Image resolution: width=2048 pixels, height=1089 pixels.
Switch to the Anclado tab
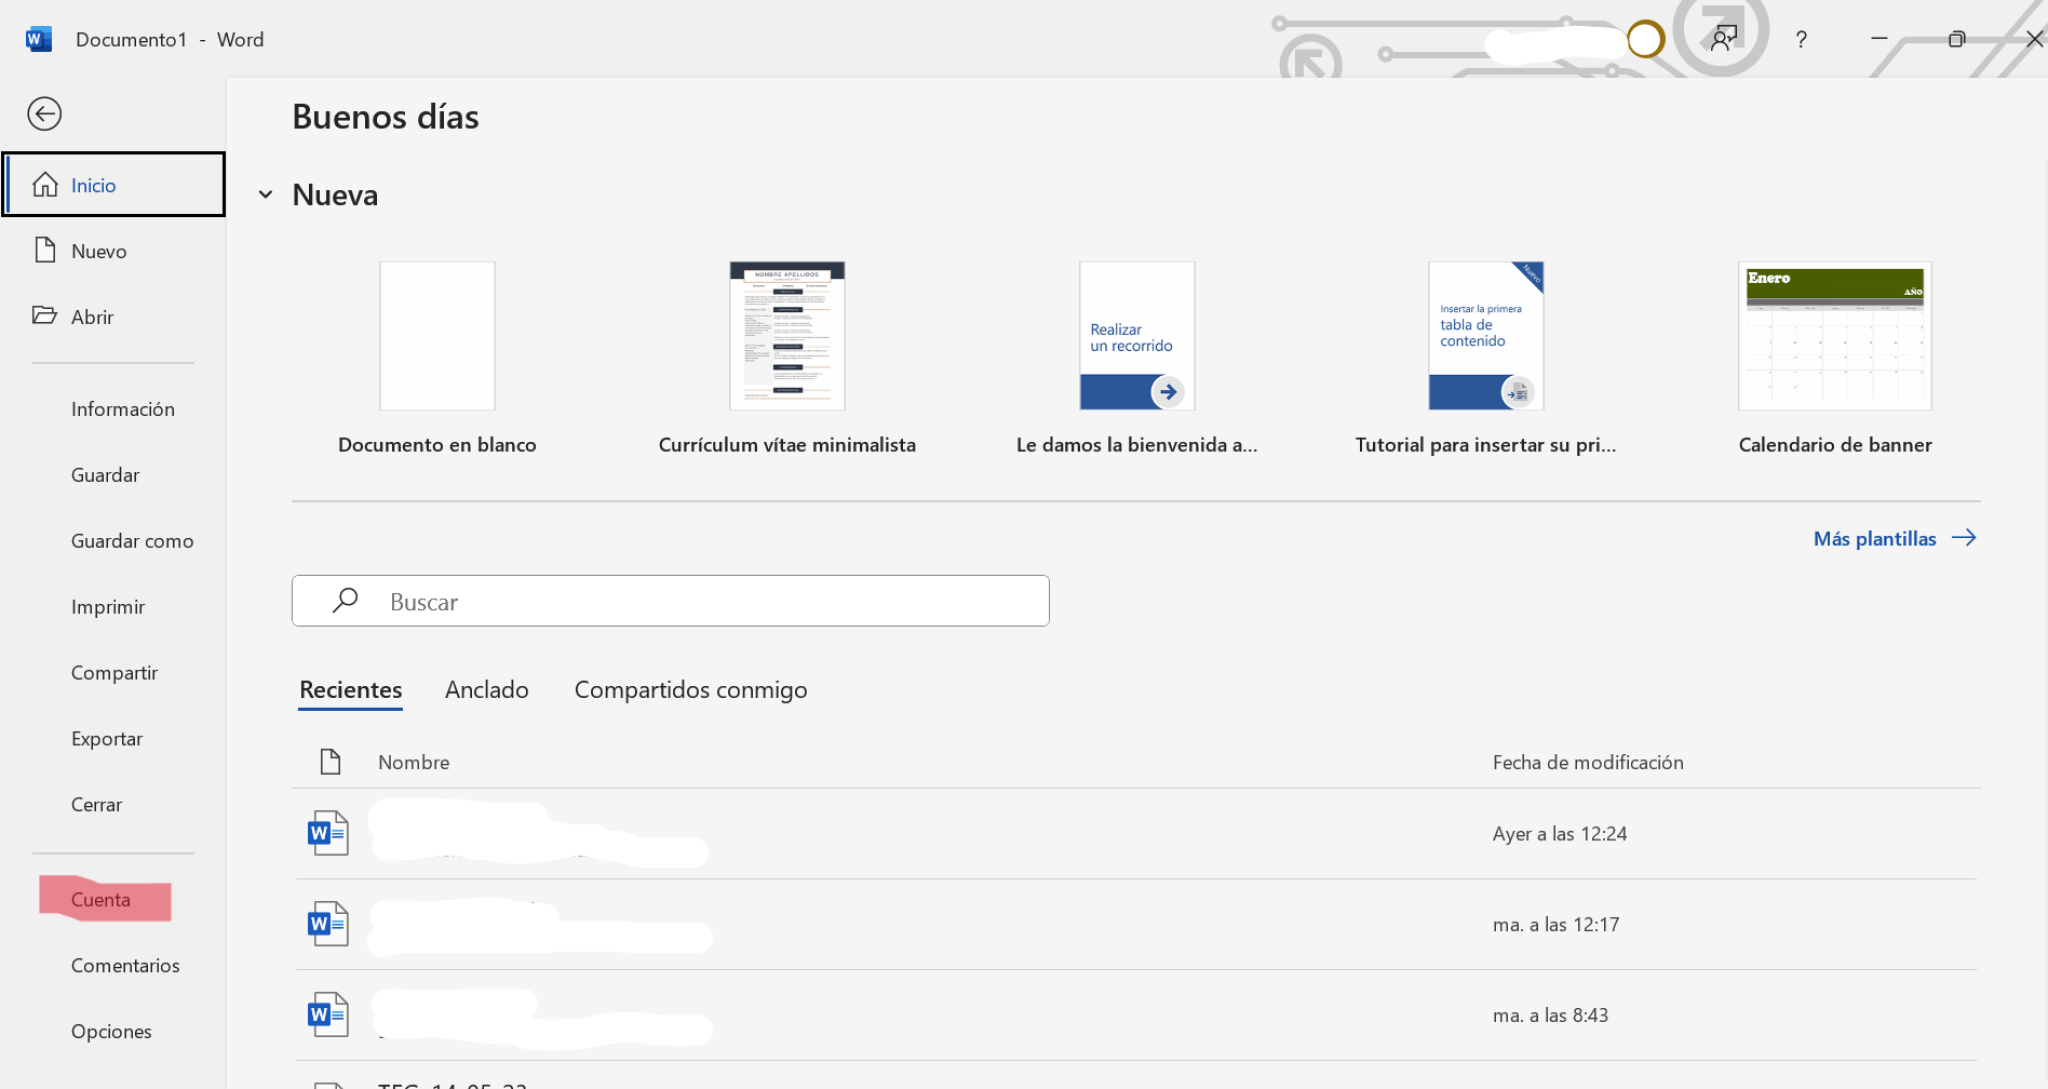[487, 689]
